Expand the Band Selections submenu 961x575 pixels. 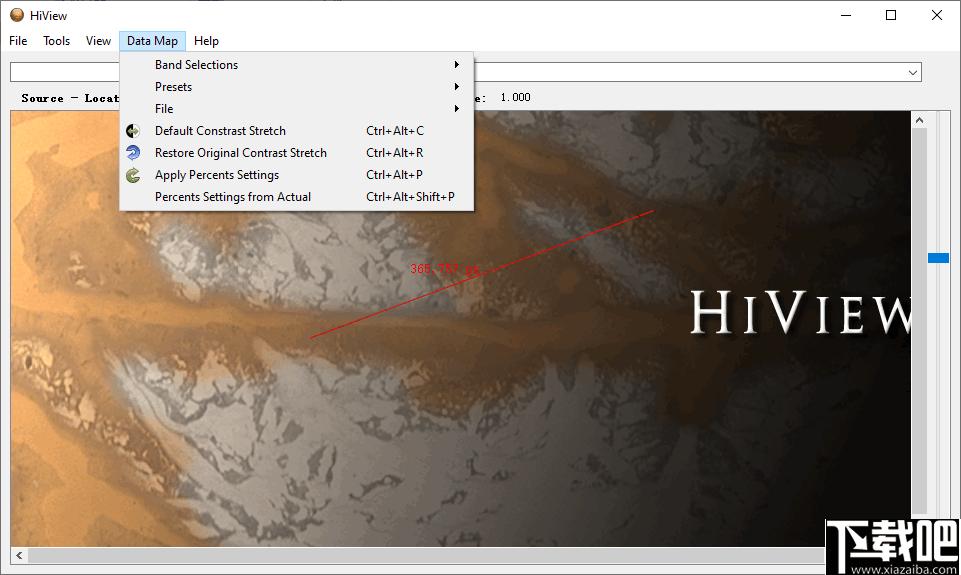(x=297, y=64)
